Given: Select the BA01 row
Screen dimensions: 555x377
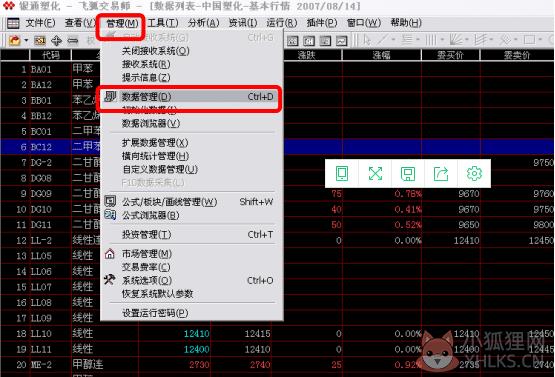Looking at the screenshot, I should (50, 69).
